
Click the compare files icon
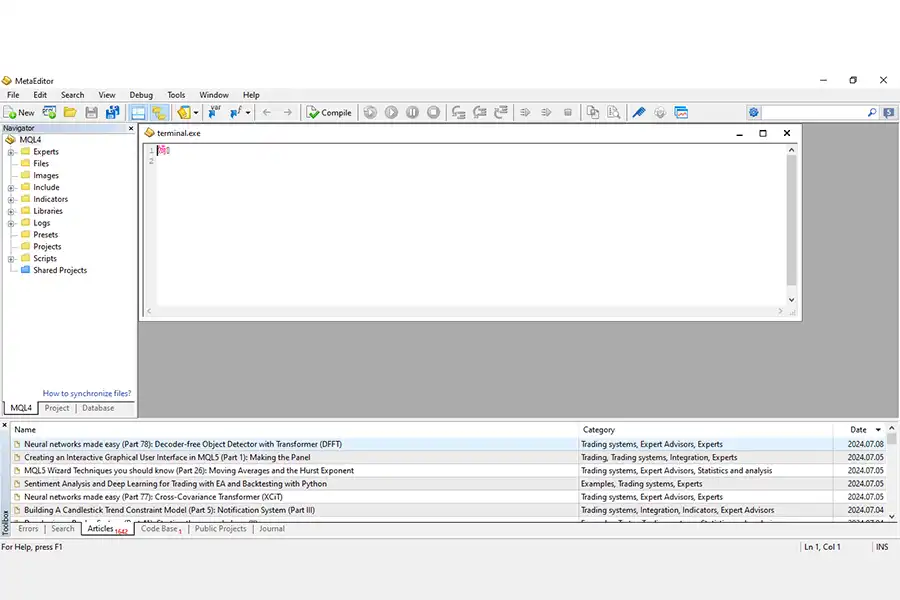(x=592, y=113)
